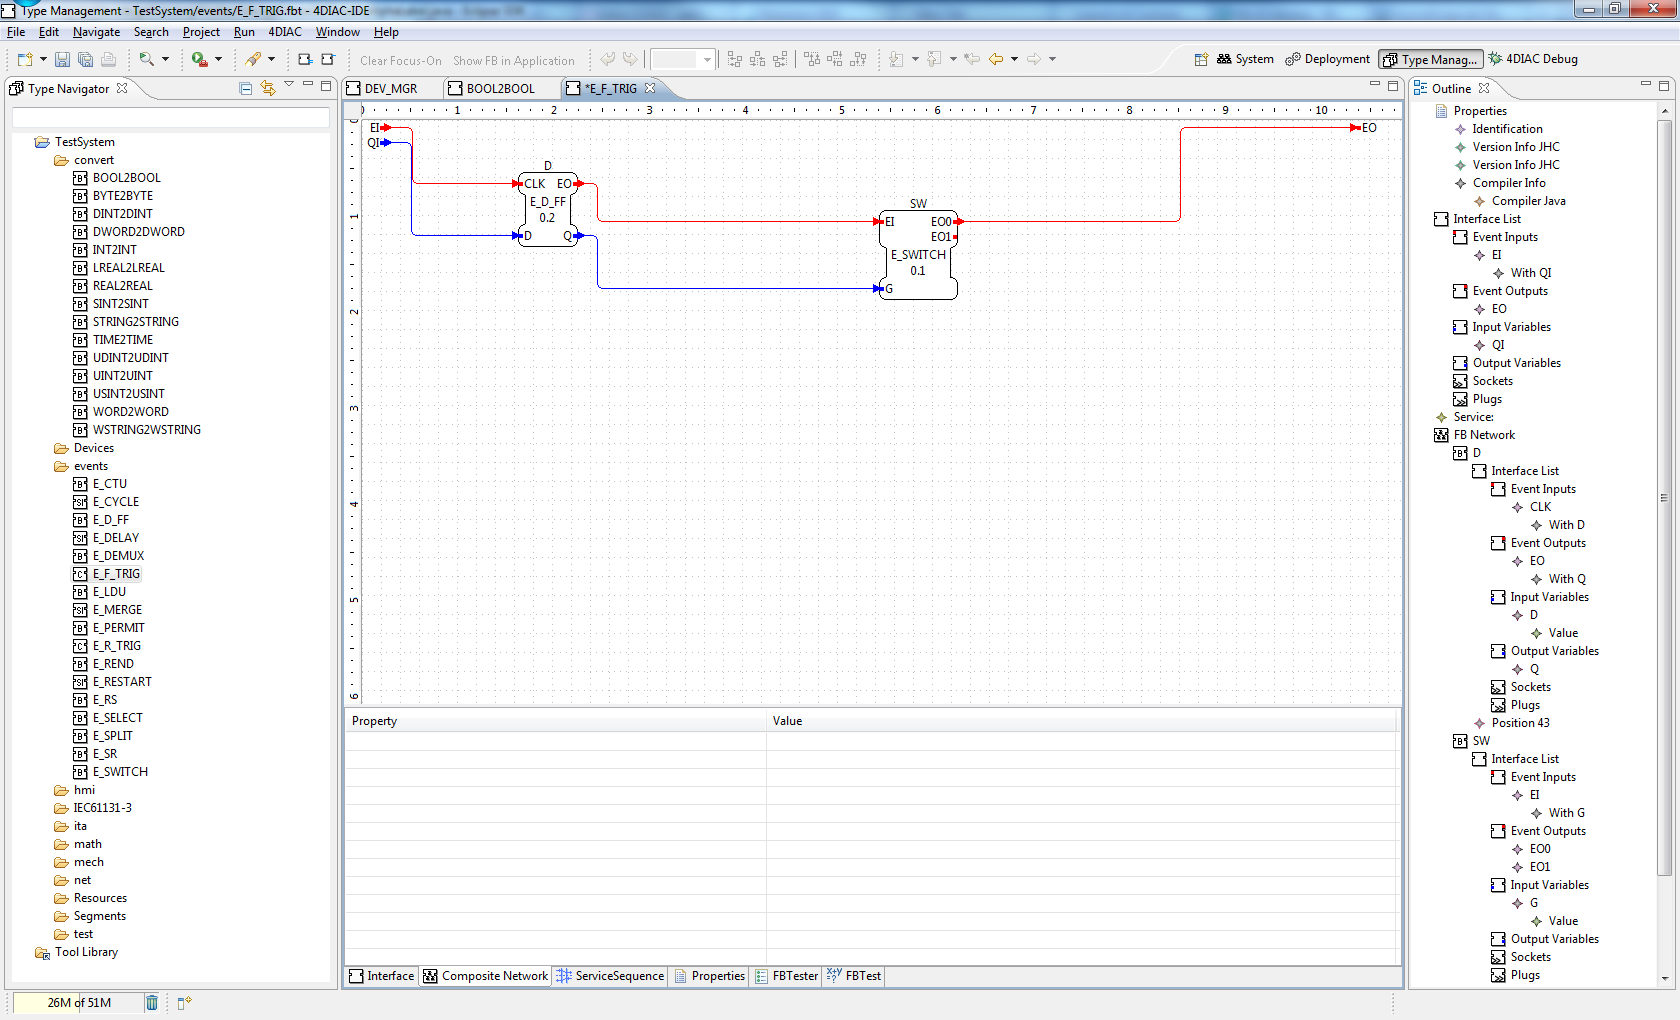Click Show FB in Application button
The image size is (1680, 1020).
(x=514, y=61)
